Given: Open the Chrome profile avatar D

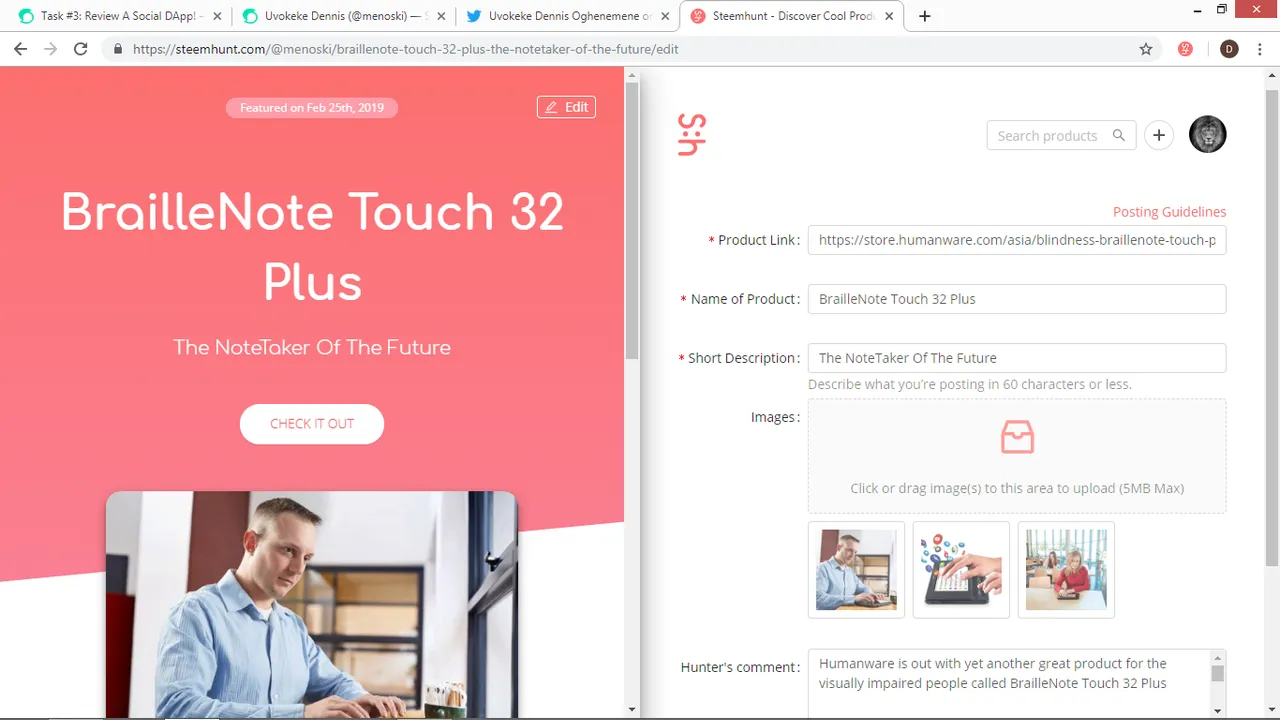Looking at the screenshot, I should 1229,49.
